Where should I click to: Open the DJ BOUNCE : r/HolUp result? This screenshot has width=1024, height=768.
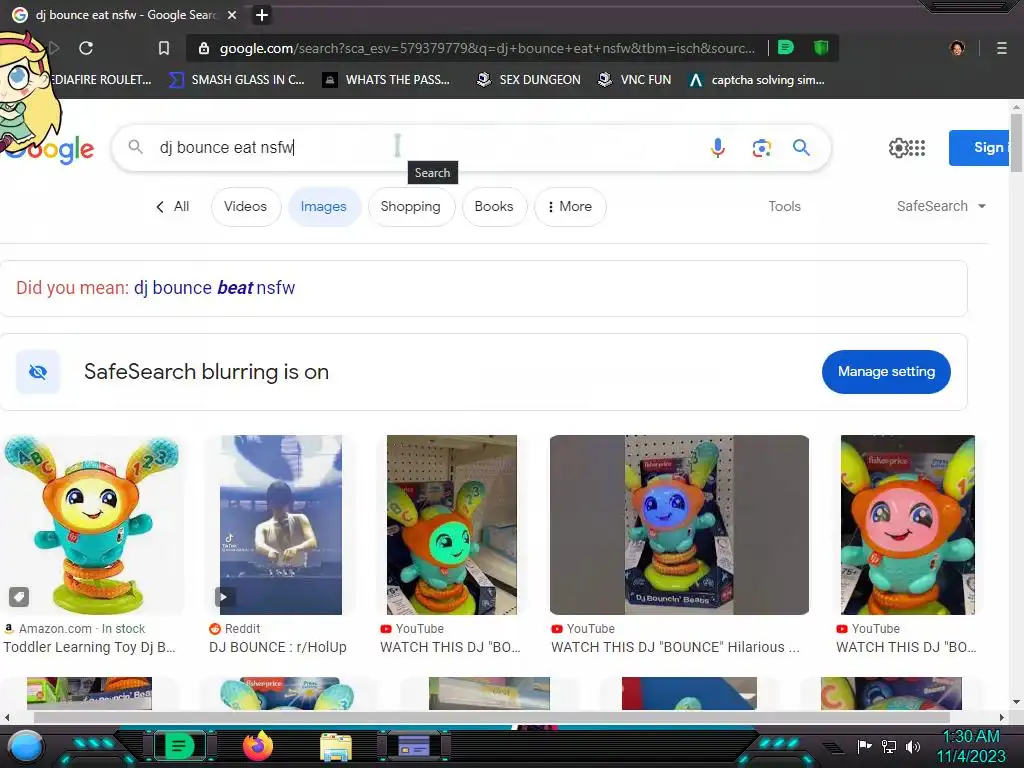pos(278,647)
